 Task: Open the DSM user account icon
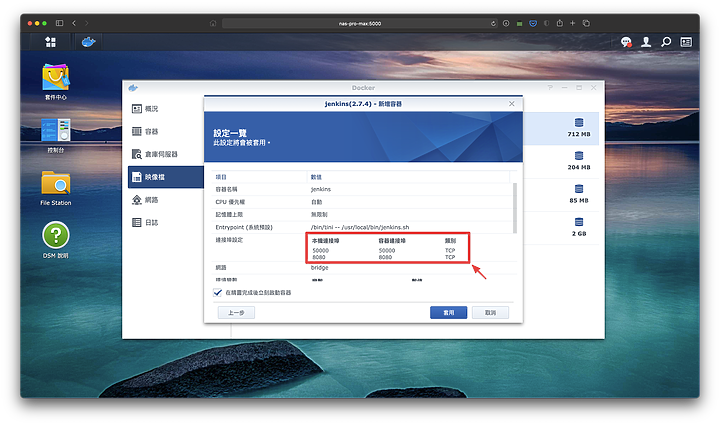[x=646, y=42]
